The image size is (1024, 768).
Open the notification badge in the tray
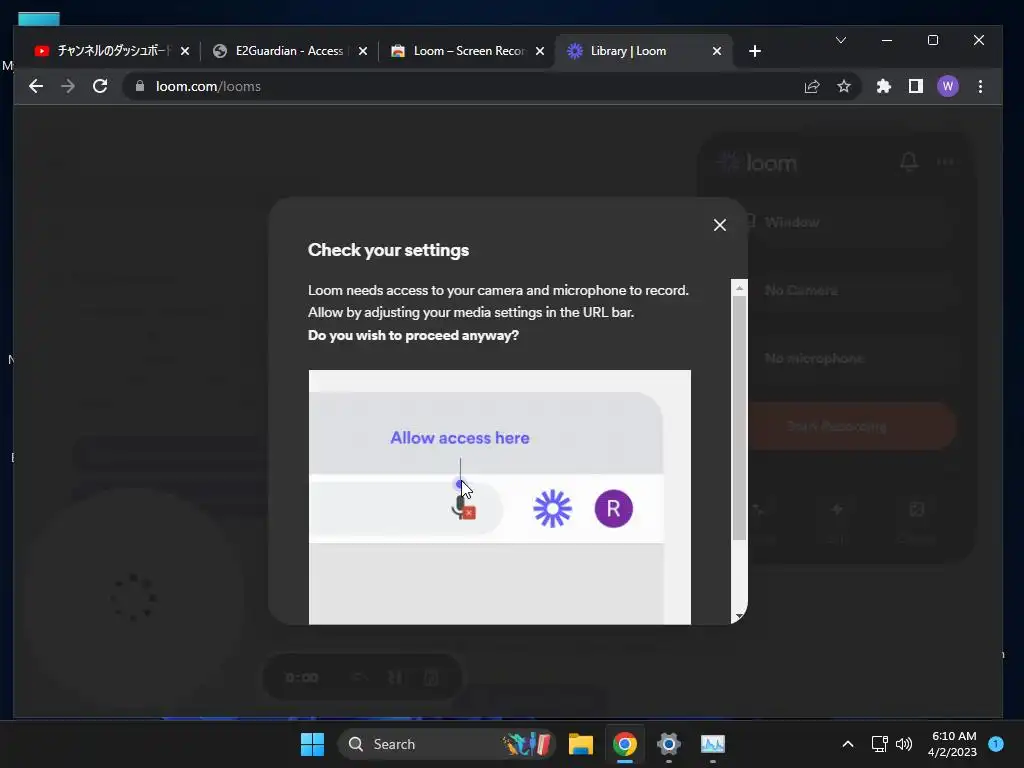(996, 744)
